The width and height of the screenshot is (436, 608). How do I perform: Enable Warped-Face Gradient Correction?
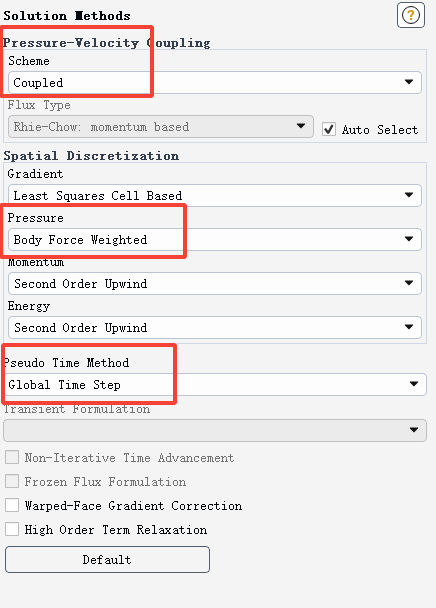[12, 505]
